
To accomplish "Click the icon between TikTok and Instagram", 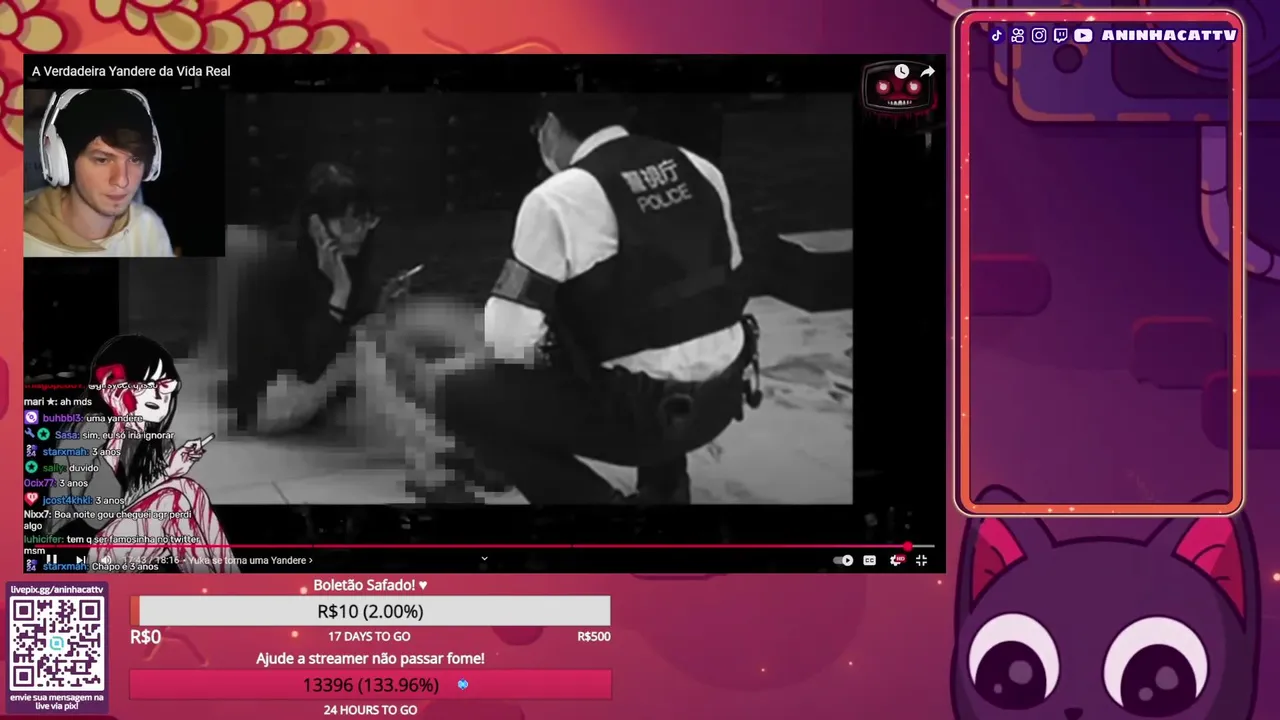I will coord(1018,35).
